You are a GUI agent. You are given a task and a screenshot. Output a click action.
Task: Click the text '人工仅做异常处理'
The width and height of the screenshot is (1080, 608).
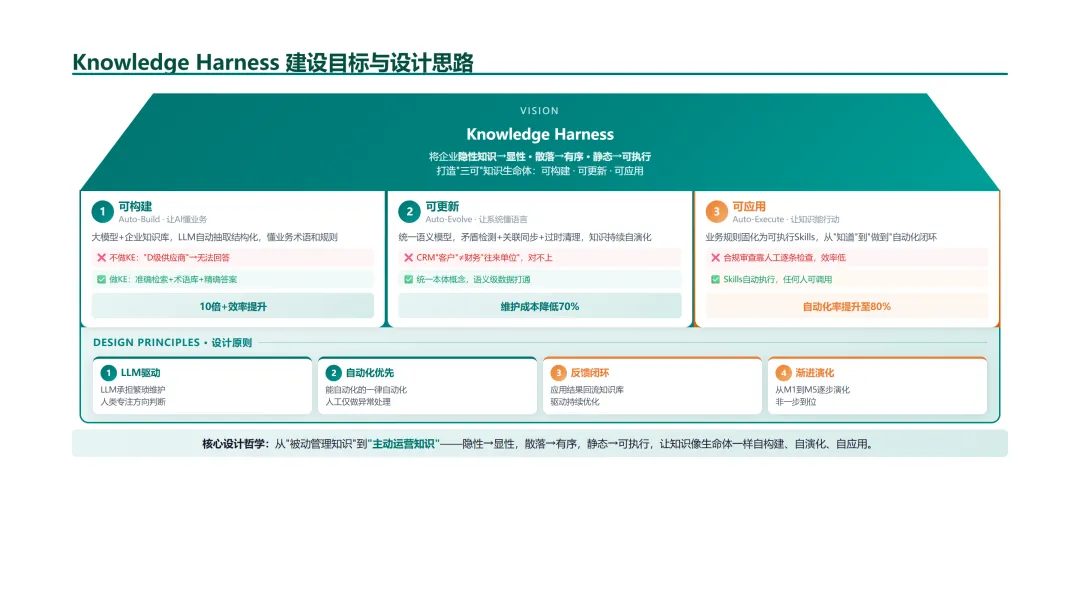click(x=358, y=402)
